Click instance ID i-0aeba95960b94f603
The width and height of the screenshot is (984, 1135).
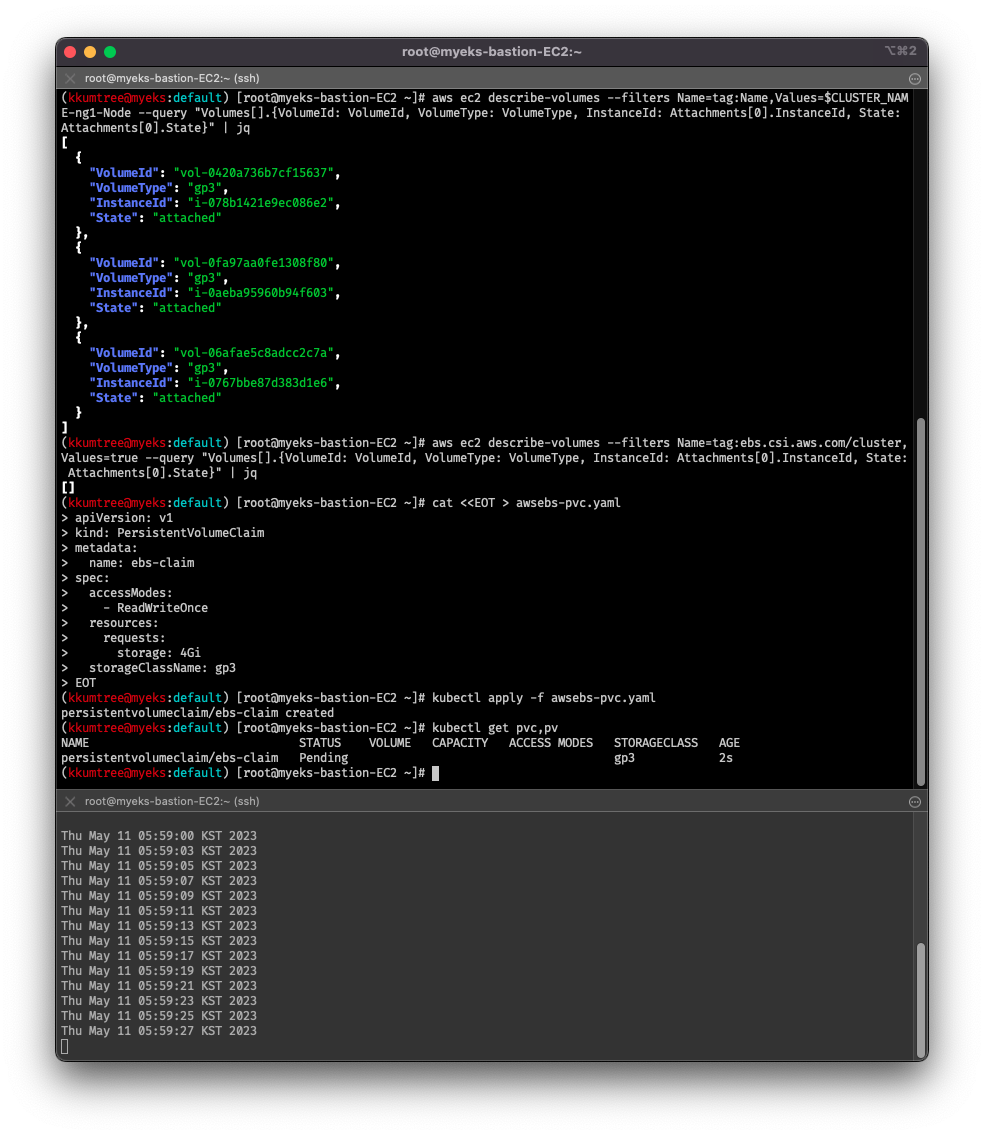(261, 293)
